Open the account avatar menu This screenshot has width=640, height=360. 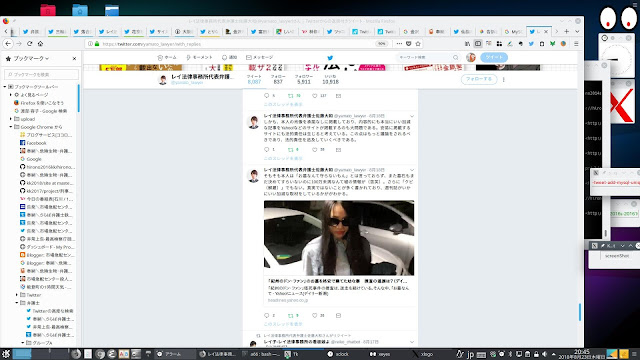click(471, 58)
